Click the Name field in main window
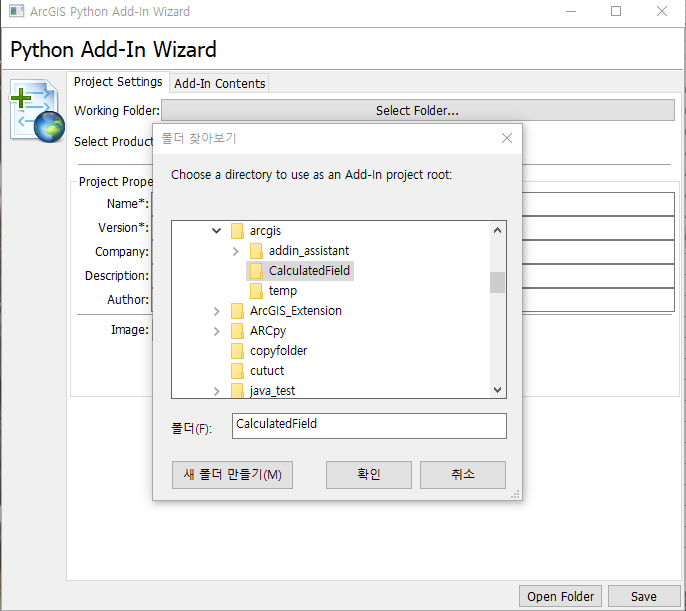This screenshot has height=611, width=686. point(598,204)
